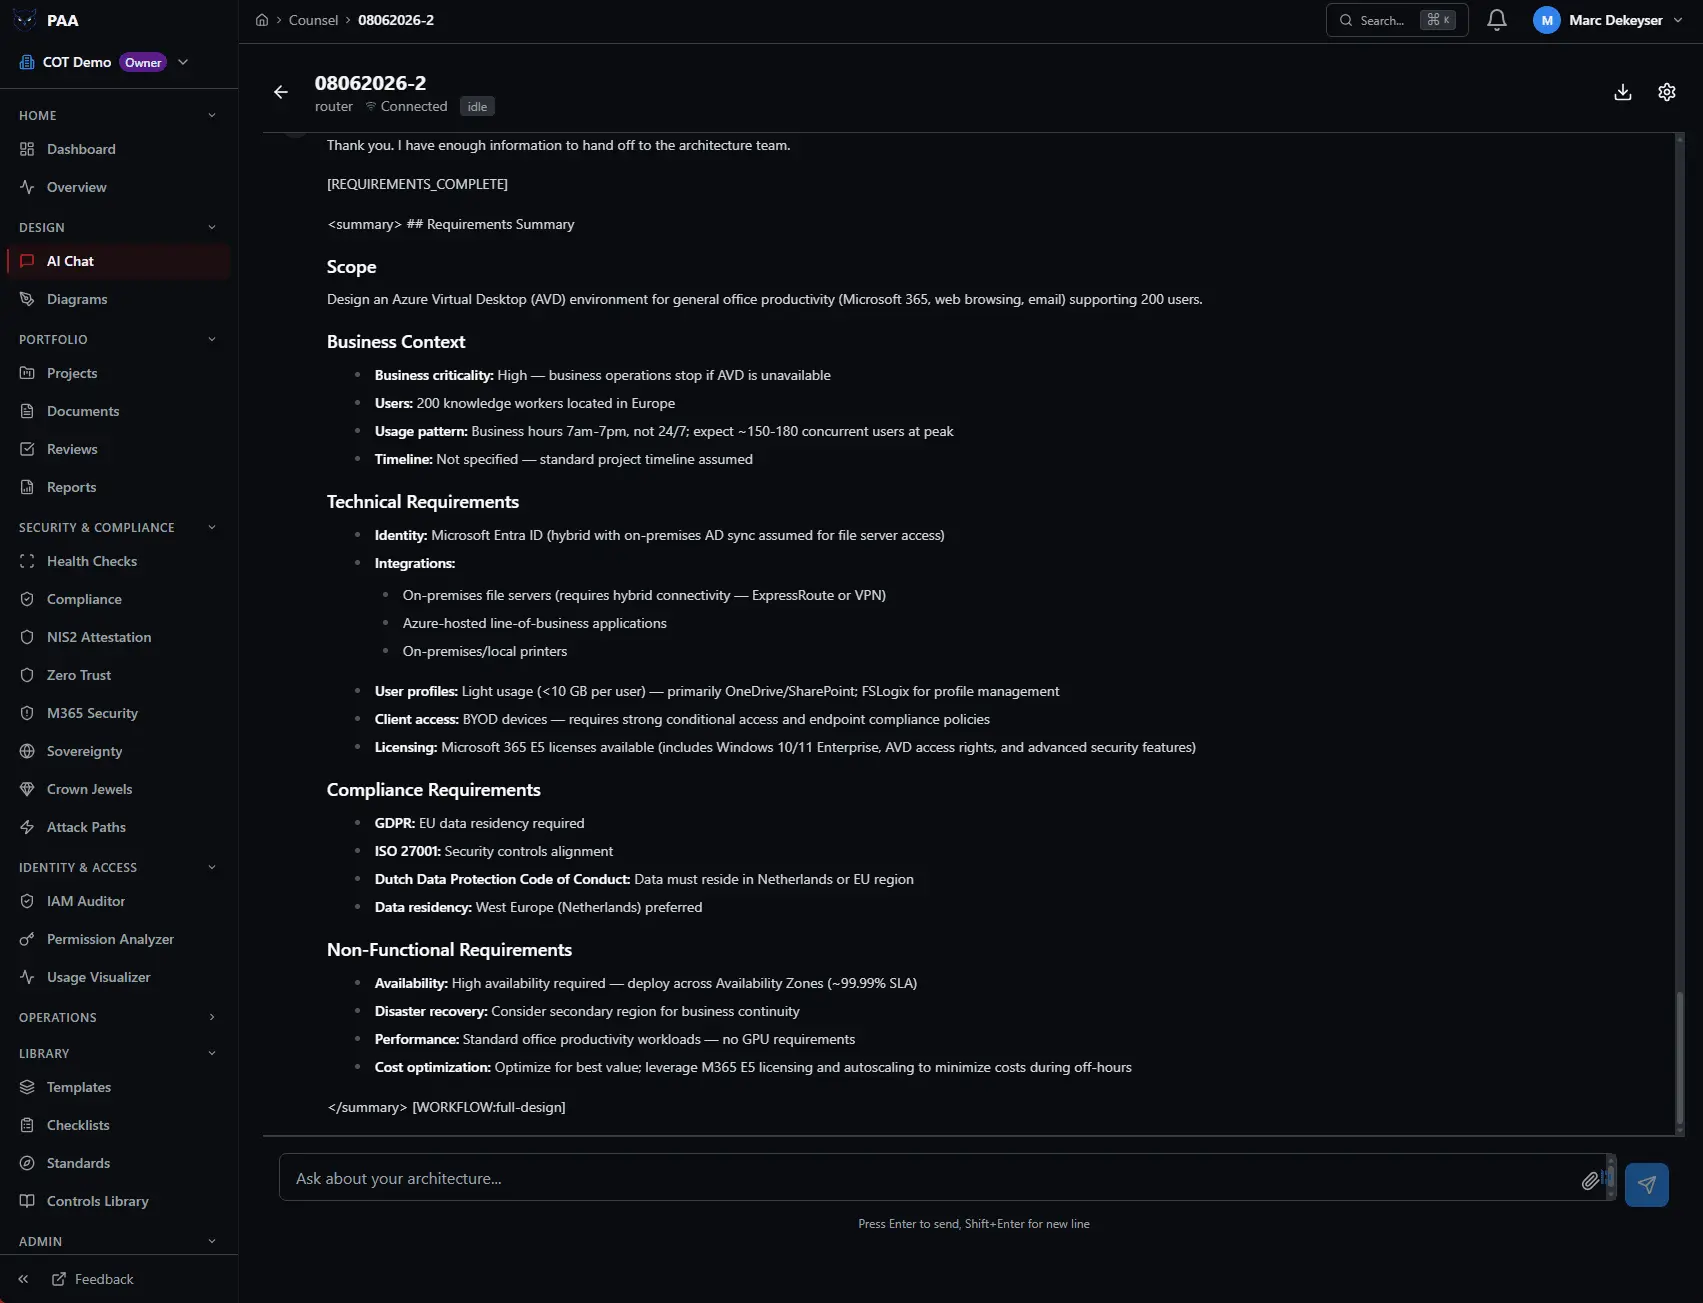Download the conversation with the download icon
The height and width of the screenshot is (1303, 1703).
point(1623,92)
